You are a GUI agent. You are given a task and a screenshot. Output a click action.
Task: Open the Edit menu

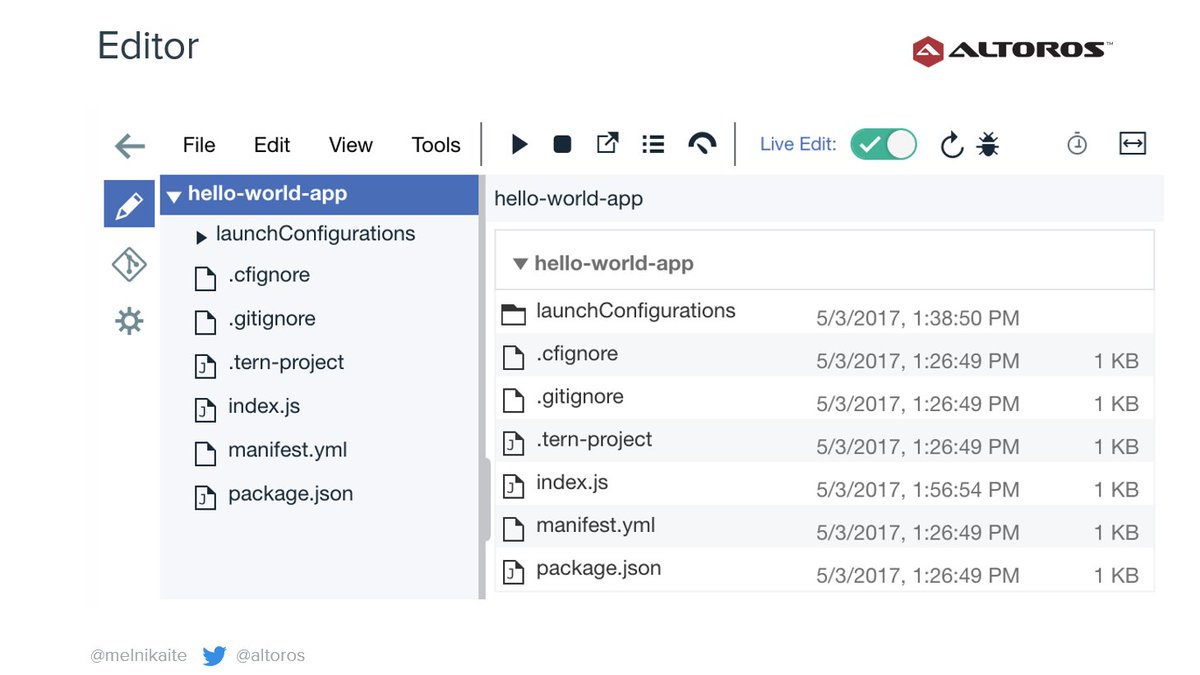[x=272, y=145]
